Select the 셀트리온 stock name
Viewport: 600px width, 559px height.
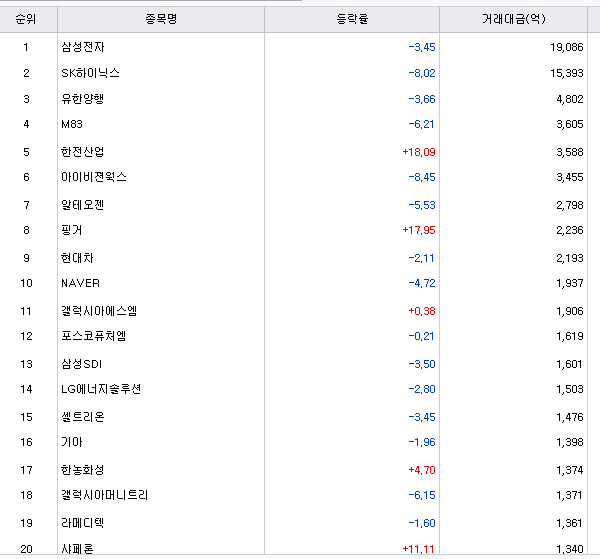[83, 417]
